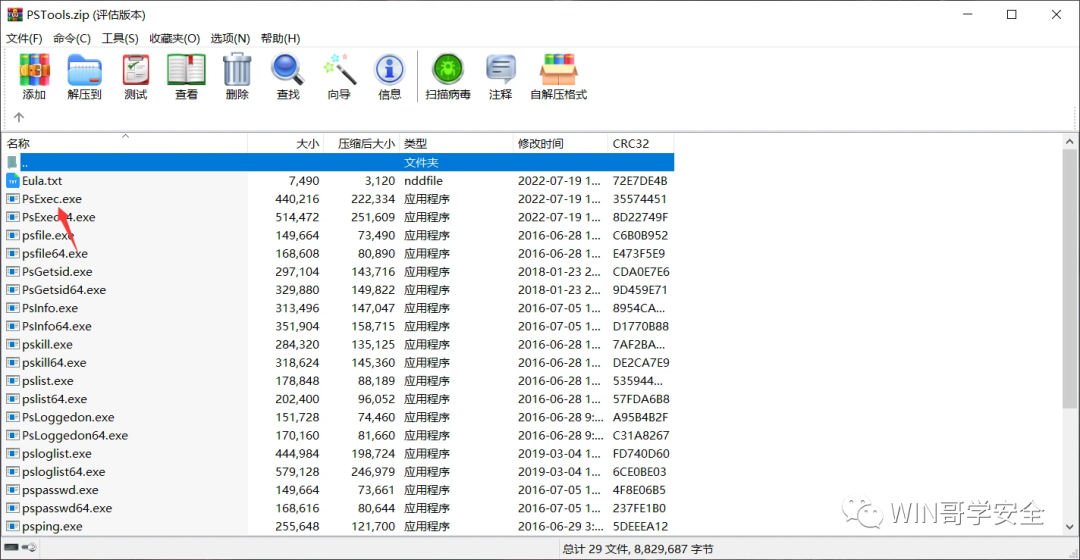1080x560 pixels.
Task: Sort by Modified (修改时间) column header
Action: tap(561, 143)
